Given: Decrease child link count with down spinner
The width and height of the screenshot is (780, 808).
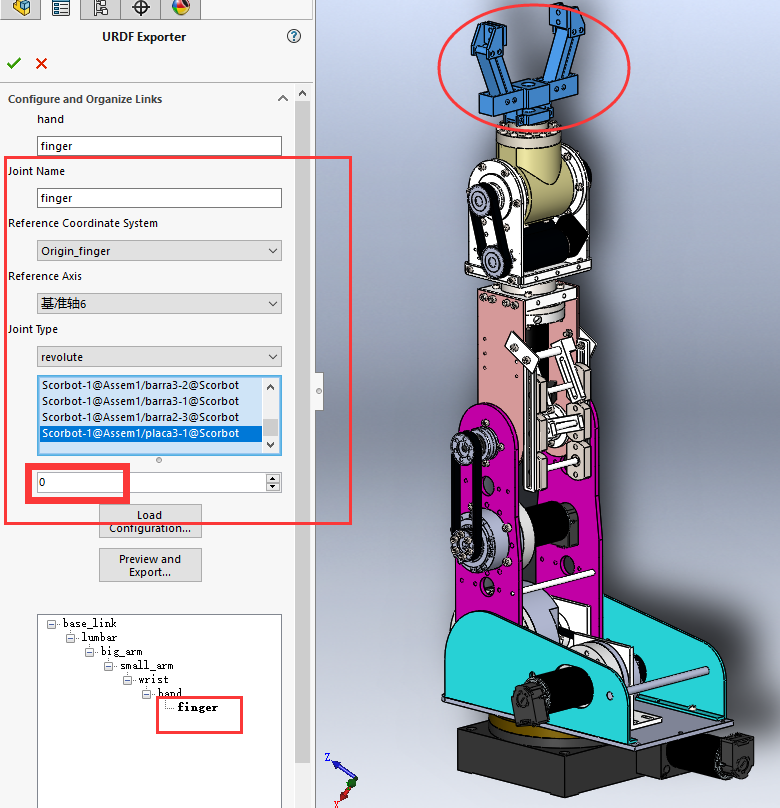Looking at the screenshot, I should click(x=273, y=487).
